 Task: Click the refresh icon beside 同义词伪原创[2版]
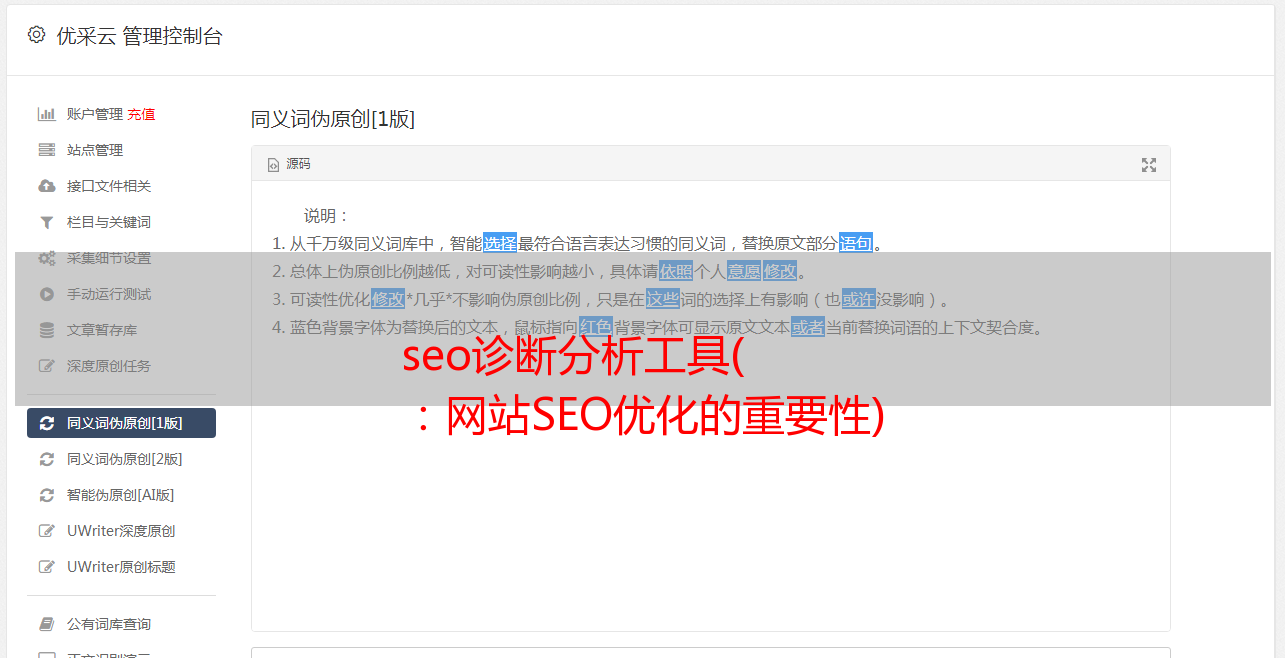click(46, 459)
